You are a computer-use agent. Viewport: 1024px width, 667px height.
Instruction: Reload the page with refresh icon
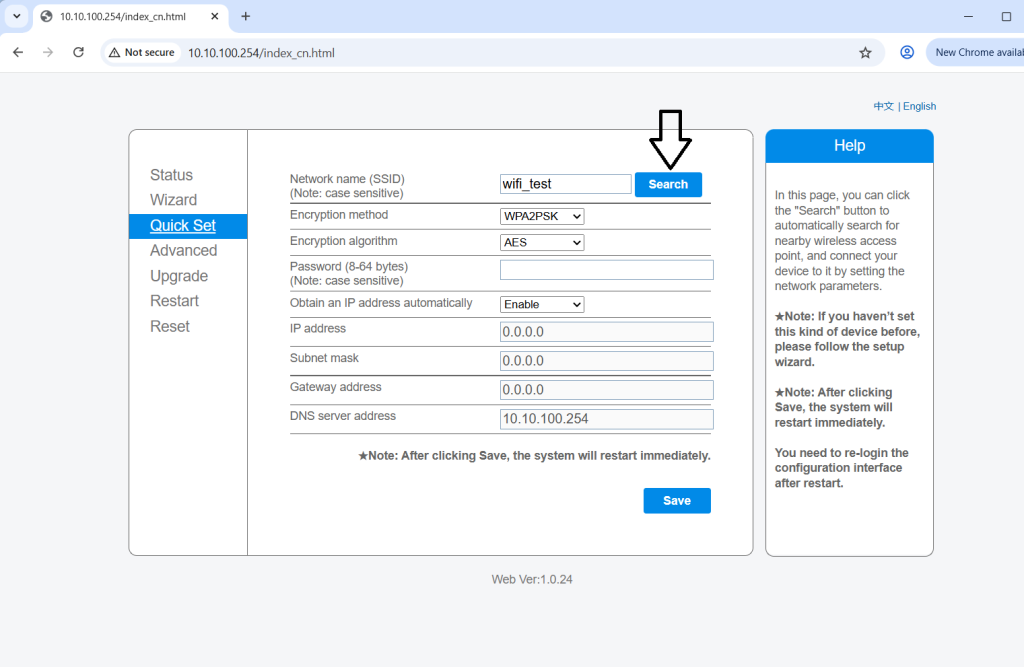[78, 52]
